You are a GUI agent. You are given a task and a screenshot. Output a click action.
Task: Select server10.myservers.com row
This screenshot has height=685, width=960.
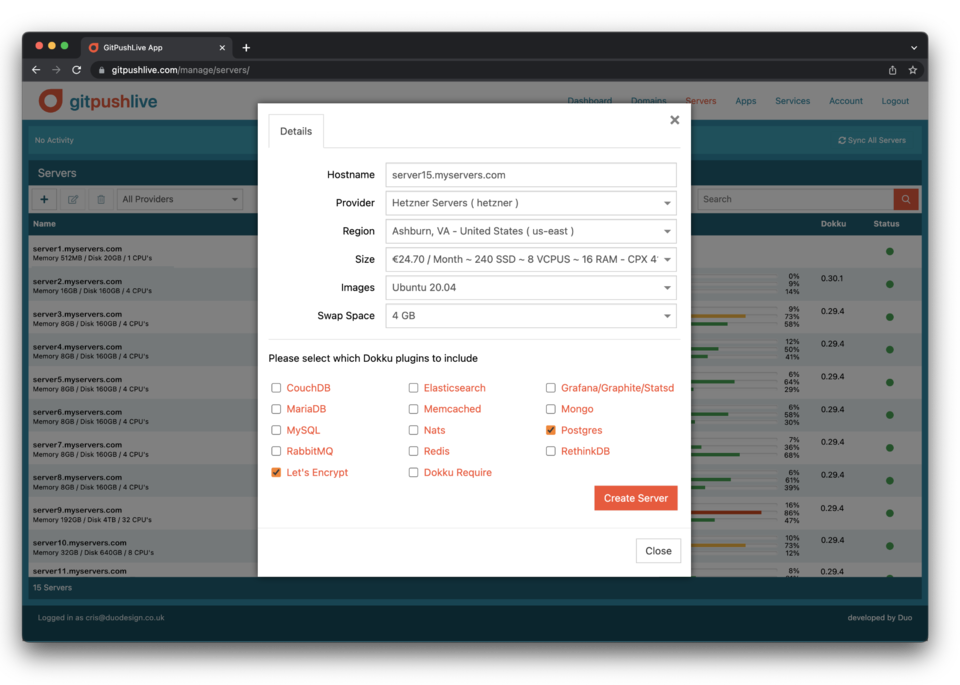144,547
